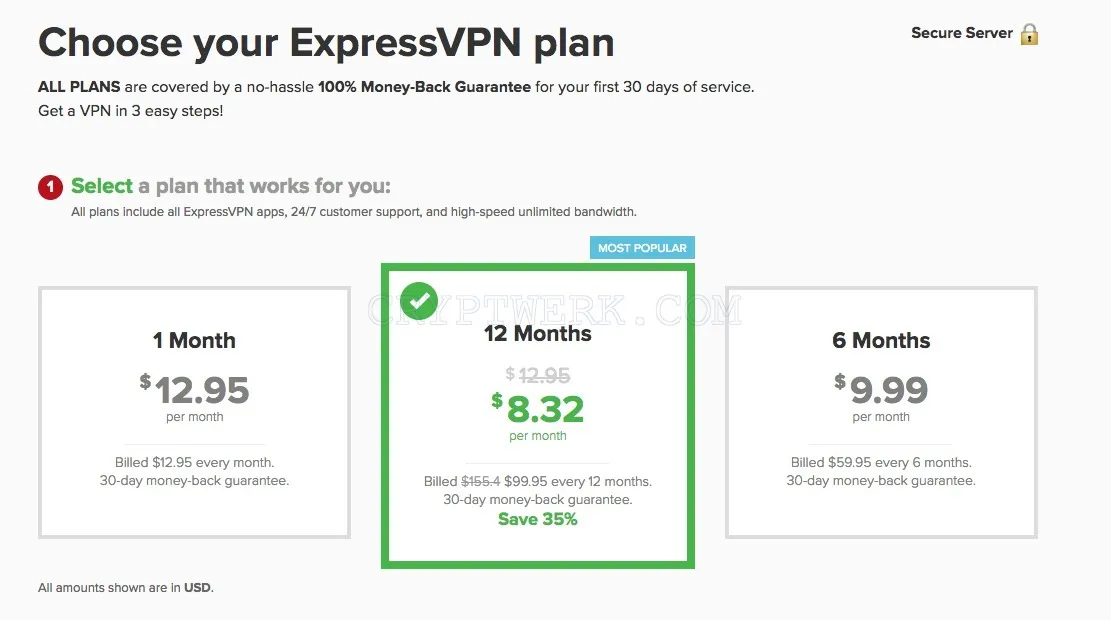
Task: Select the 12 Months plan card
Action: tap(538, 416)
